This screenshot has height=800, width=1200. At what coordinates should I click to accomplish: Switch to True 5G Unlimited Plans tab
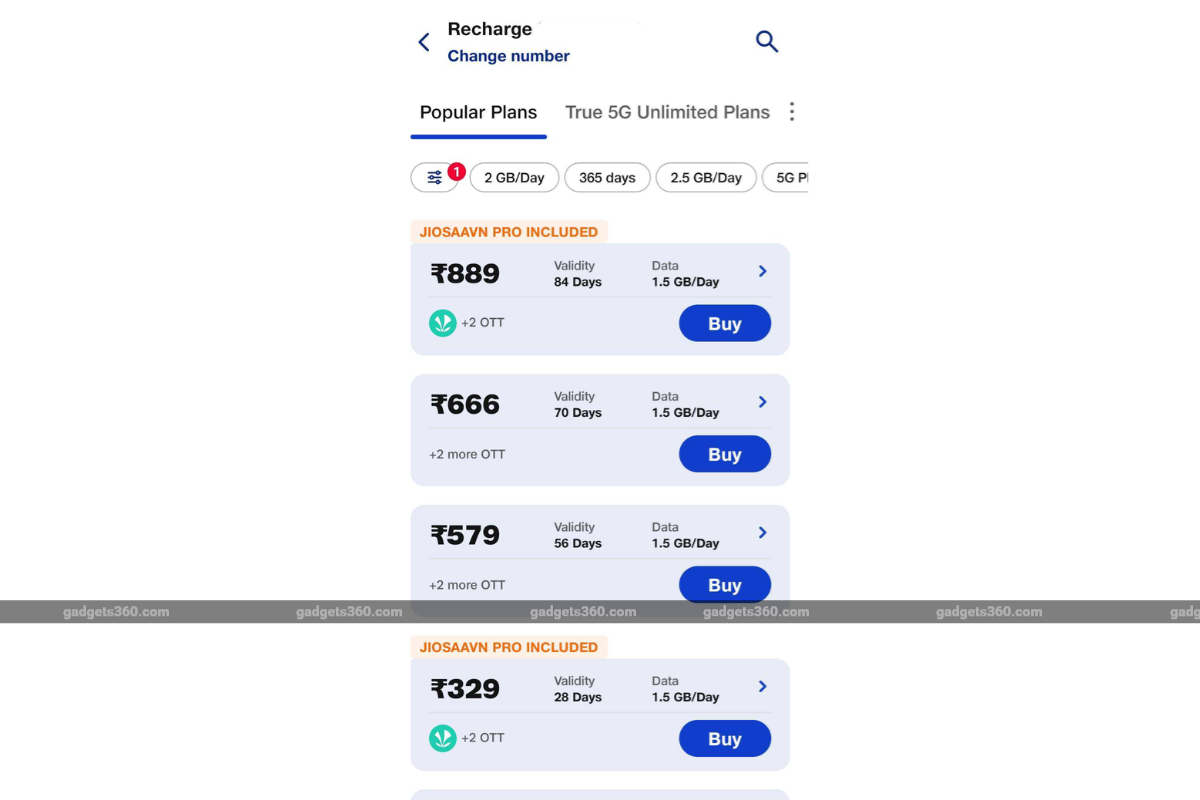[667, 112]
